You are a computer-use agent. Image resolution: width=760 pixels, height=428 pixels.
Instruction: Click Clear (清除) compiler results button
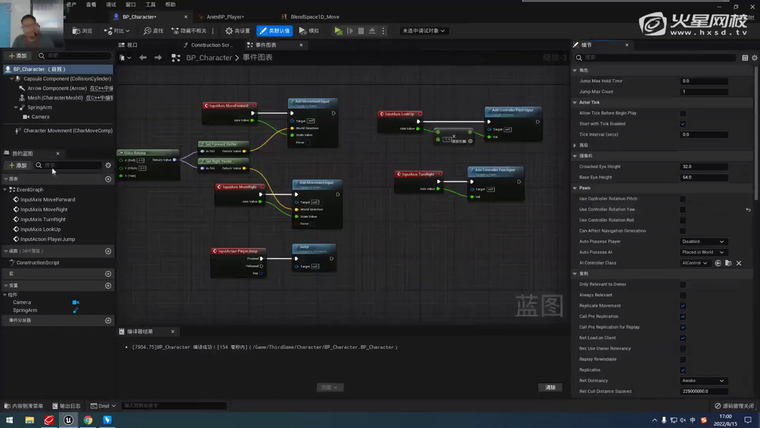[551, 387]
